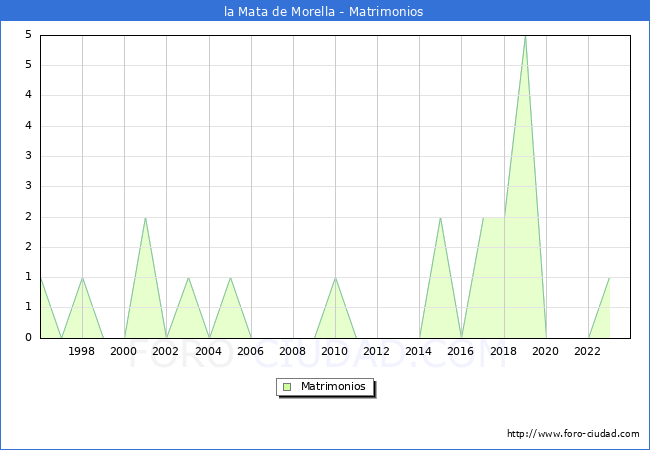Click the 2000 x-axis label
Image resolution: width=650 pixels, height=450 pixels.
[x=124, y=351]
